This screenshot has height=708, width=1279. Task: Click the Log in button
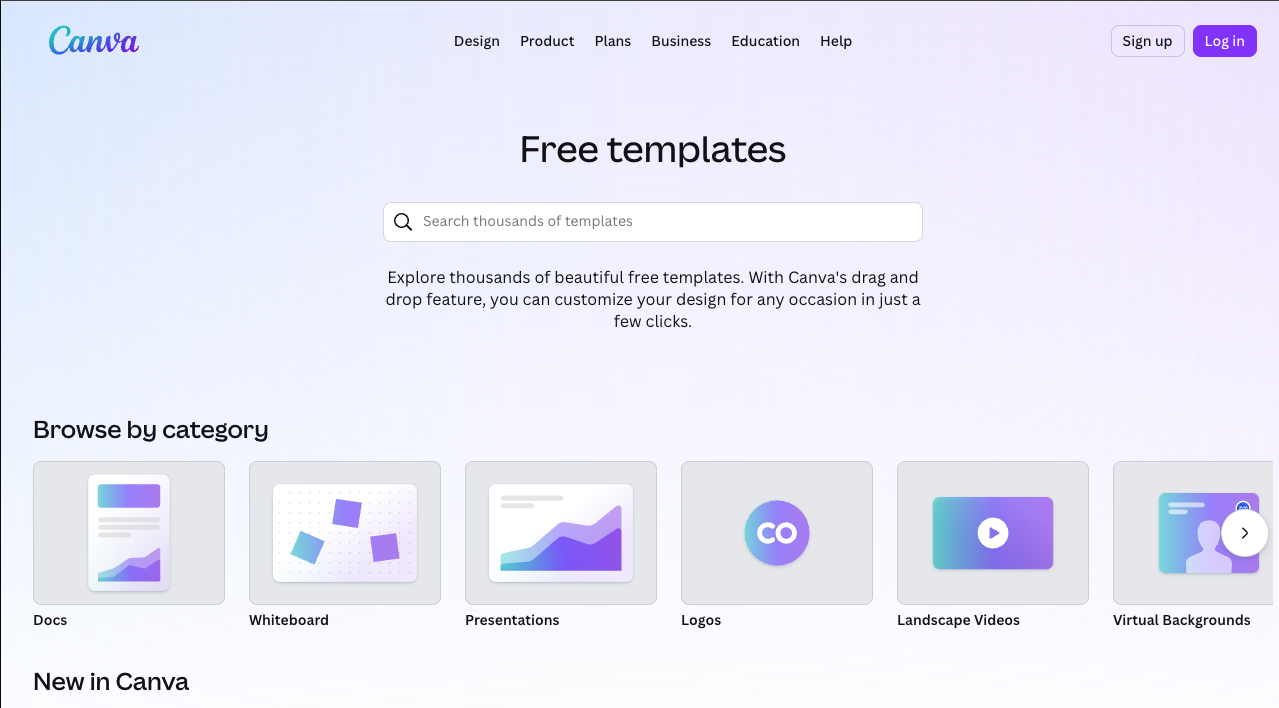[1224, 41]
